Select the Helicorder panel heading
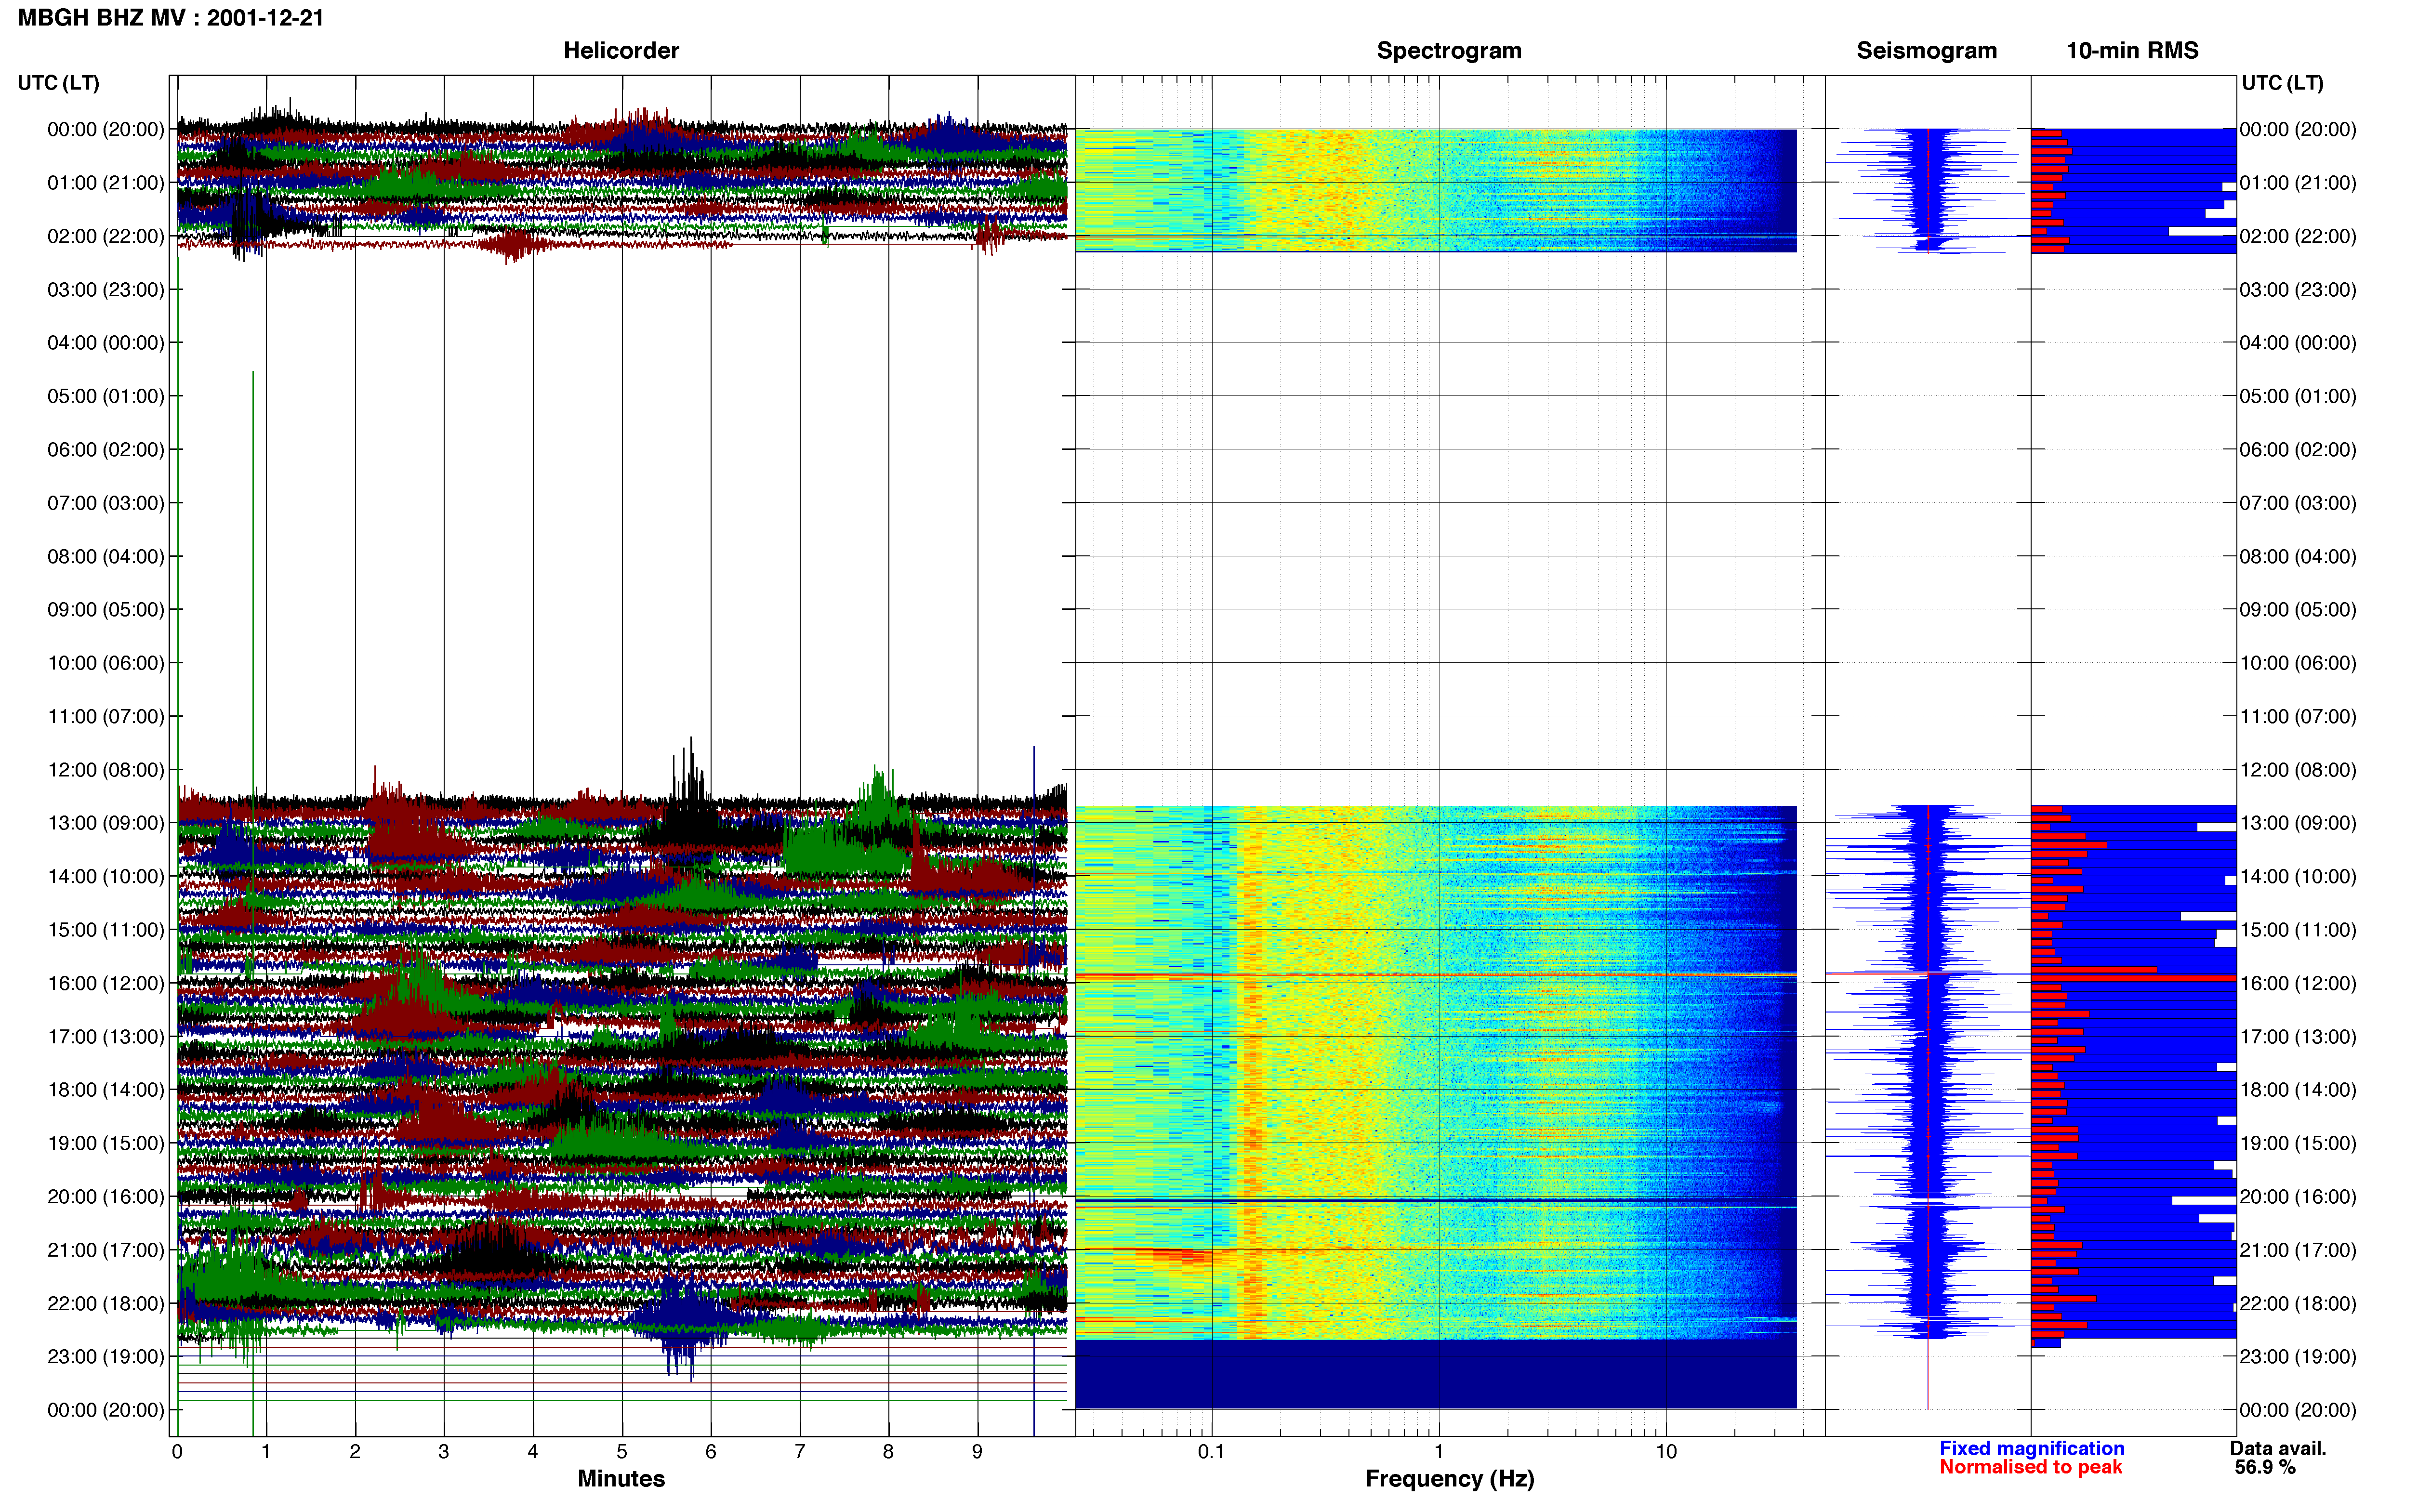 pos(621,50)
